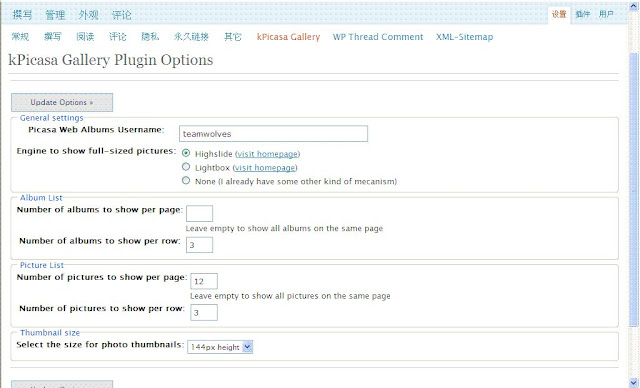Click the scrollbar down arrow

pyautogui.click(x=633, y=383)
